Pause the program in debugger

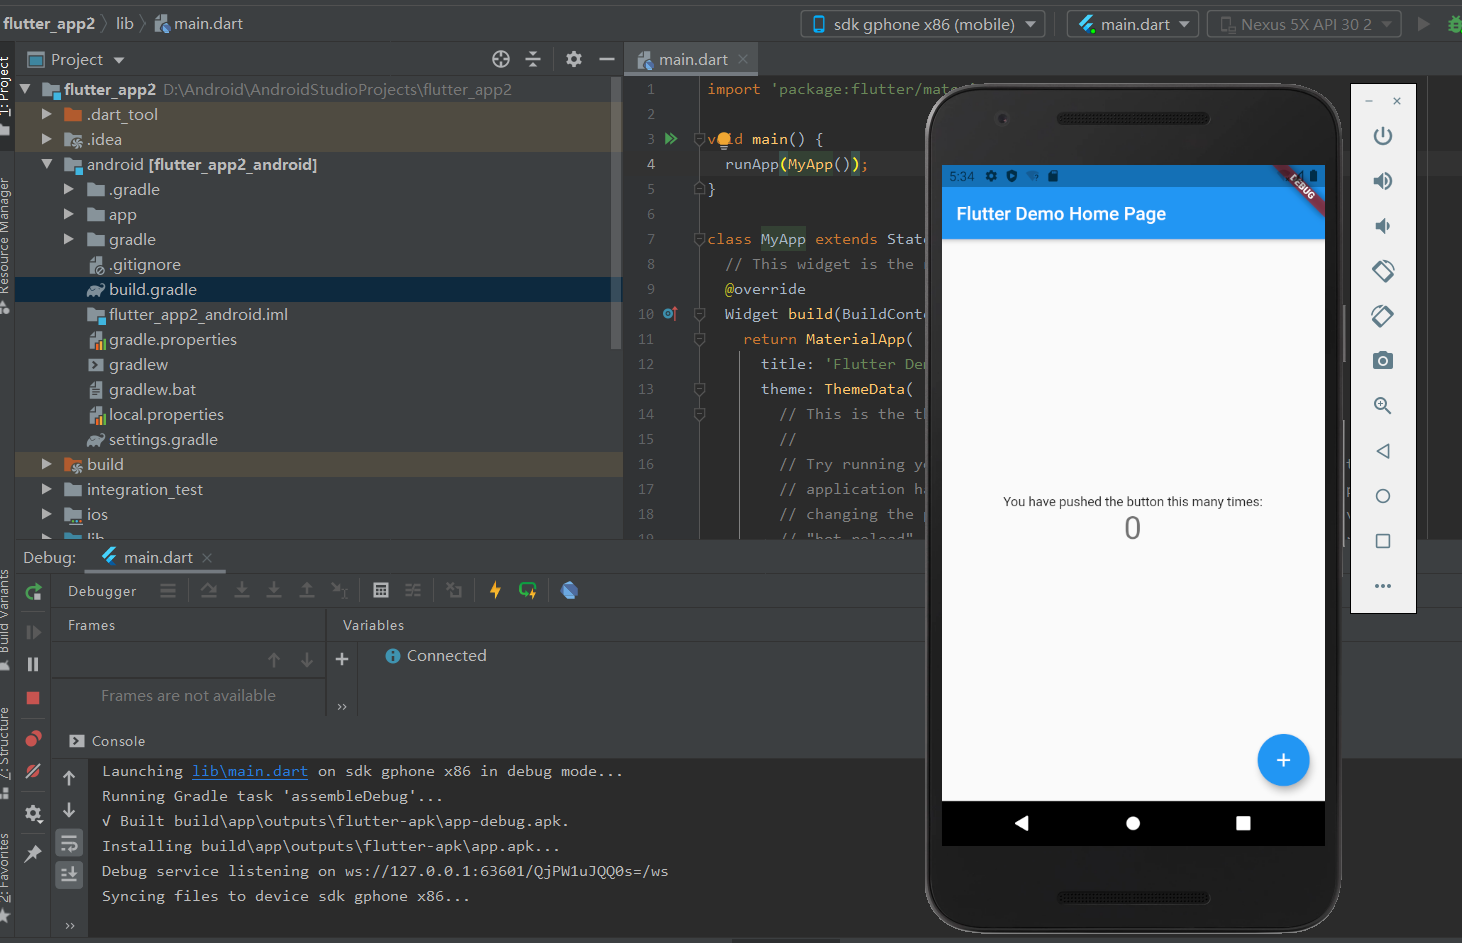coord(33,664)
